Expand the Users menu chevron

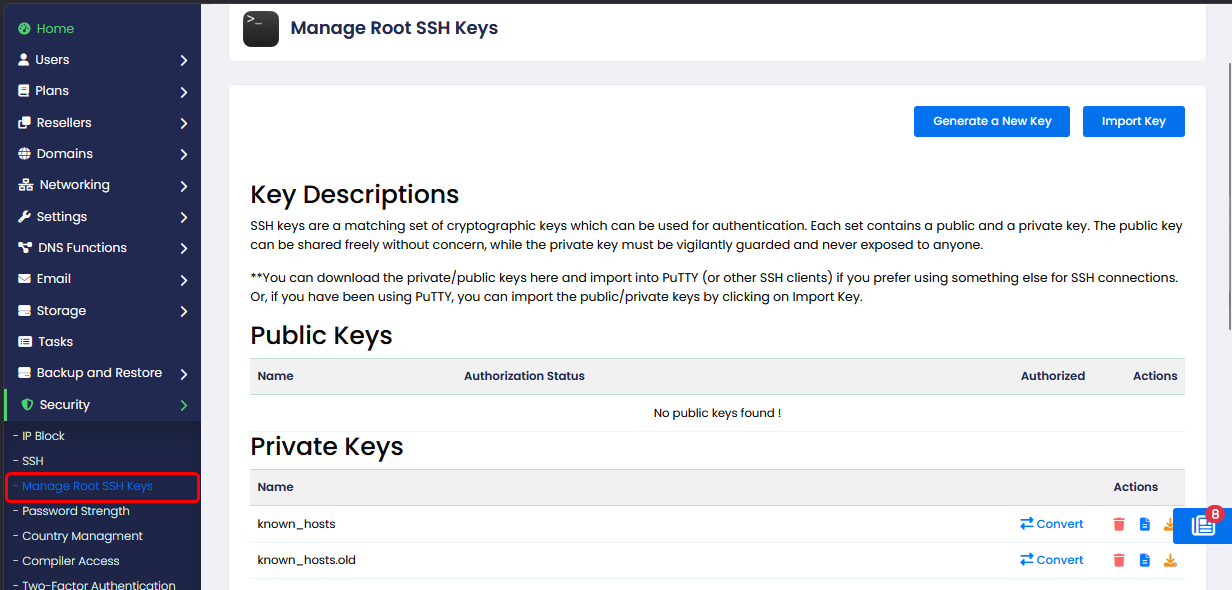pos(184,61)
